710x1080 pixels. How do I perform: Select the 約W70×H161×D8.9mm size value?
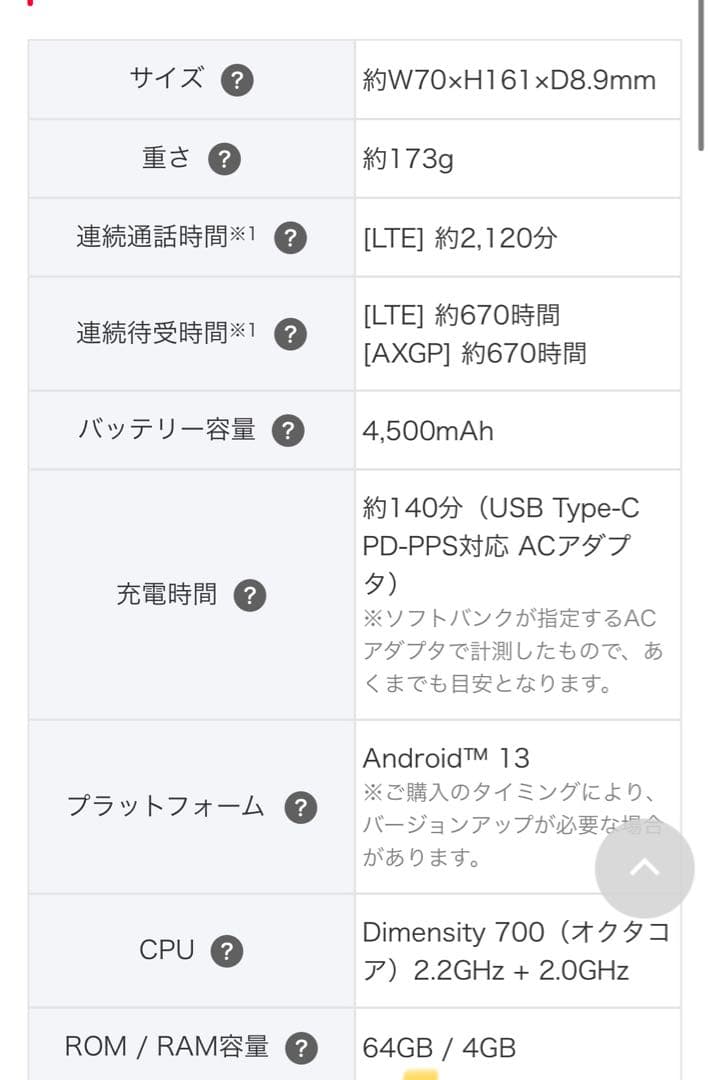tap(512, 79)
